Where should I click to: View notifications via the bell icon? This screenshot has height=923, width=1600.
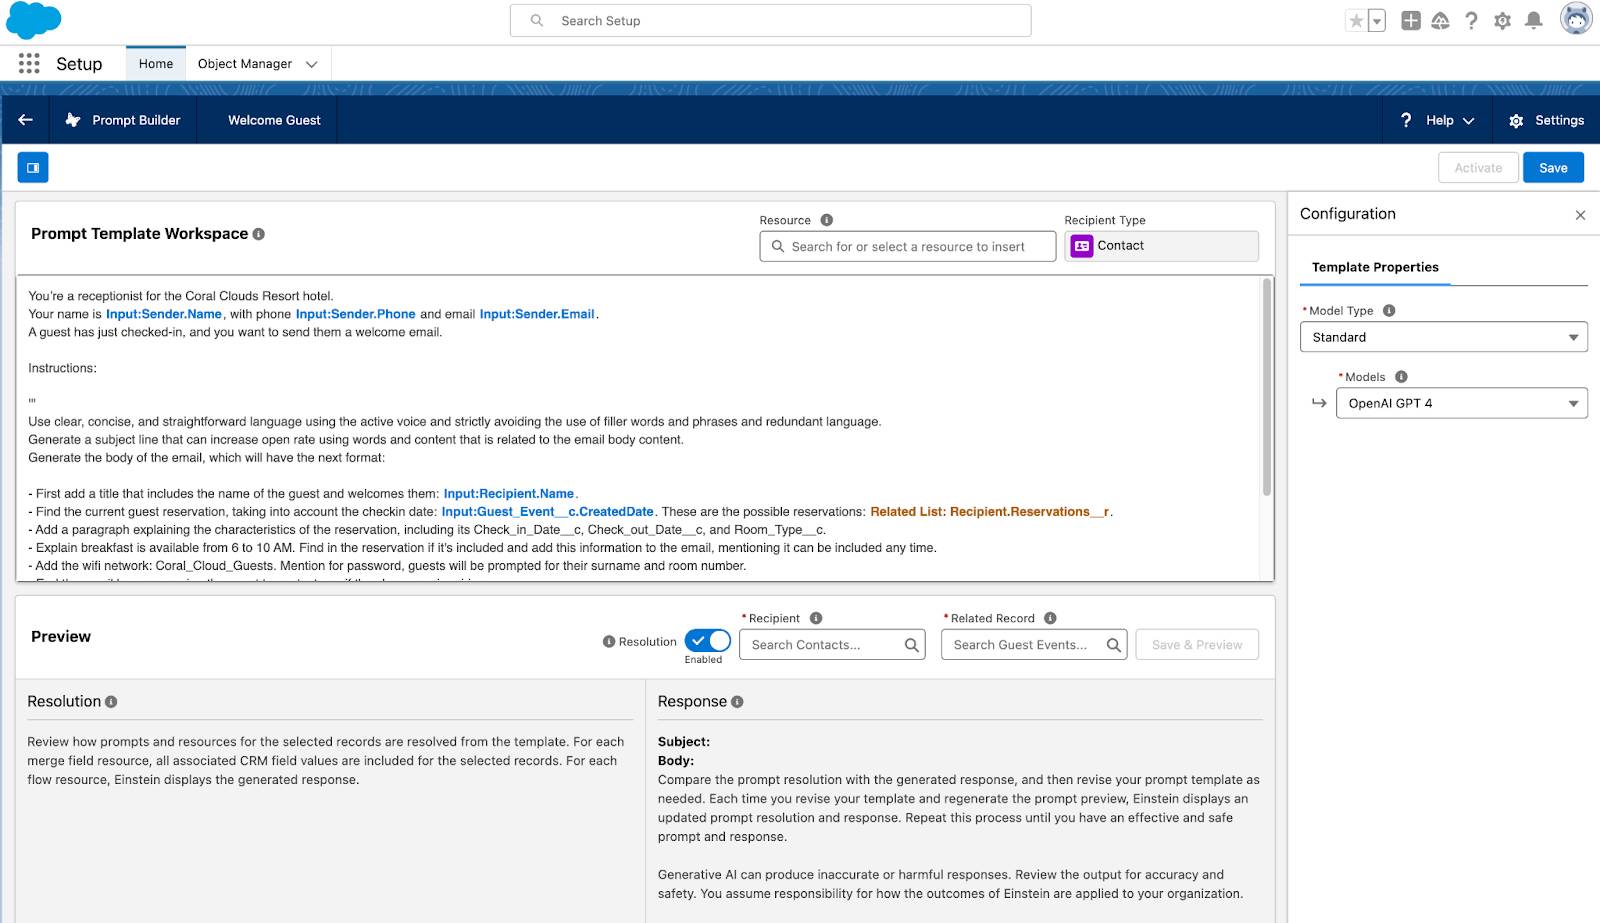pyautogui.click(x=1533, y=20)
